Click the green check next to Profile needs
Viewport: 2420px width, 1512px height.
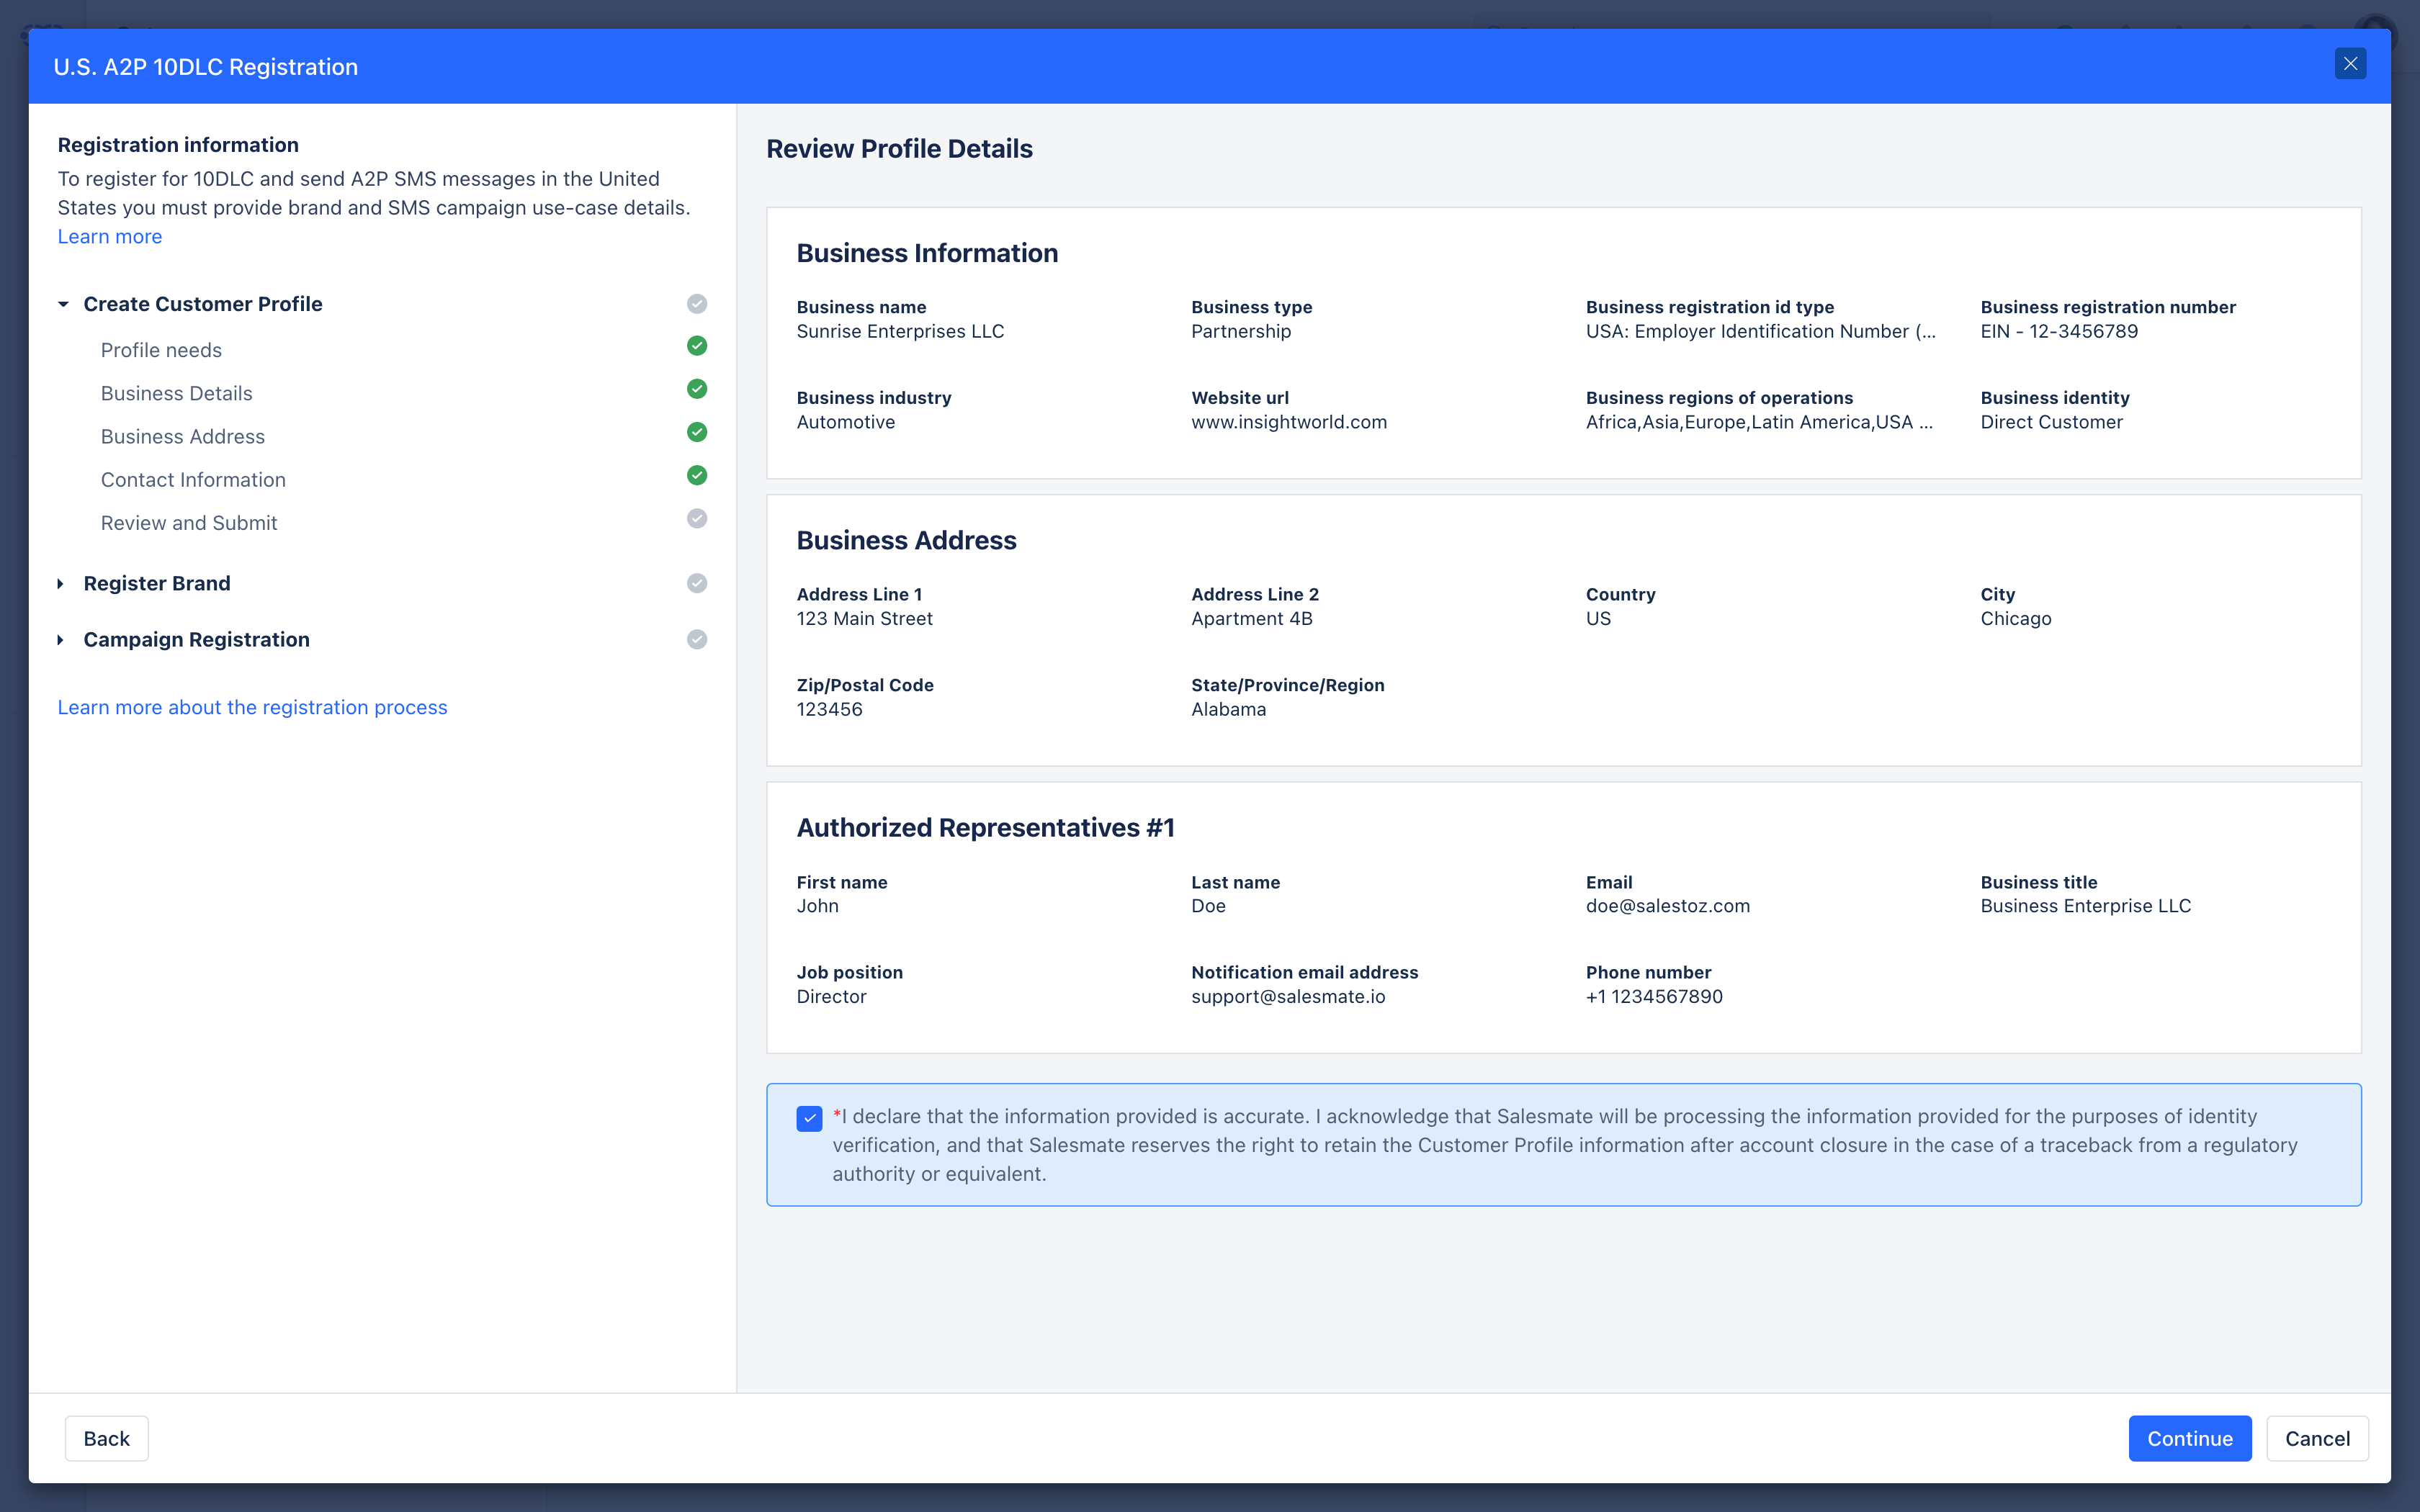click(697, 346)
